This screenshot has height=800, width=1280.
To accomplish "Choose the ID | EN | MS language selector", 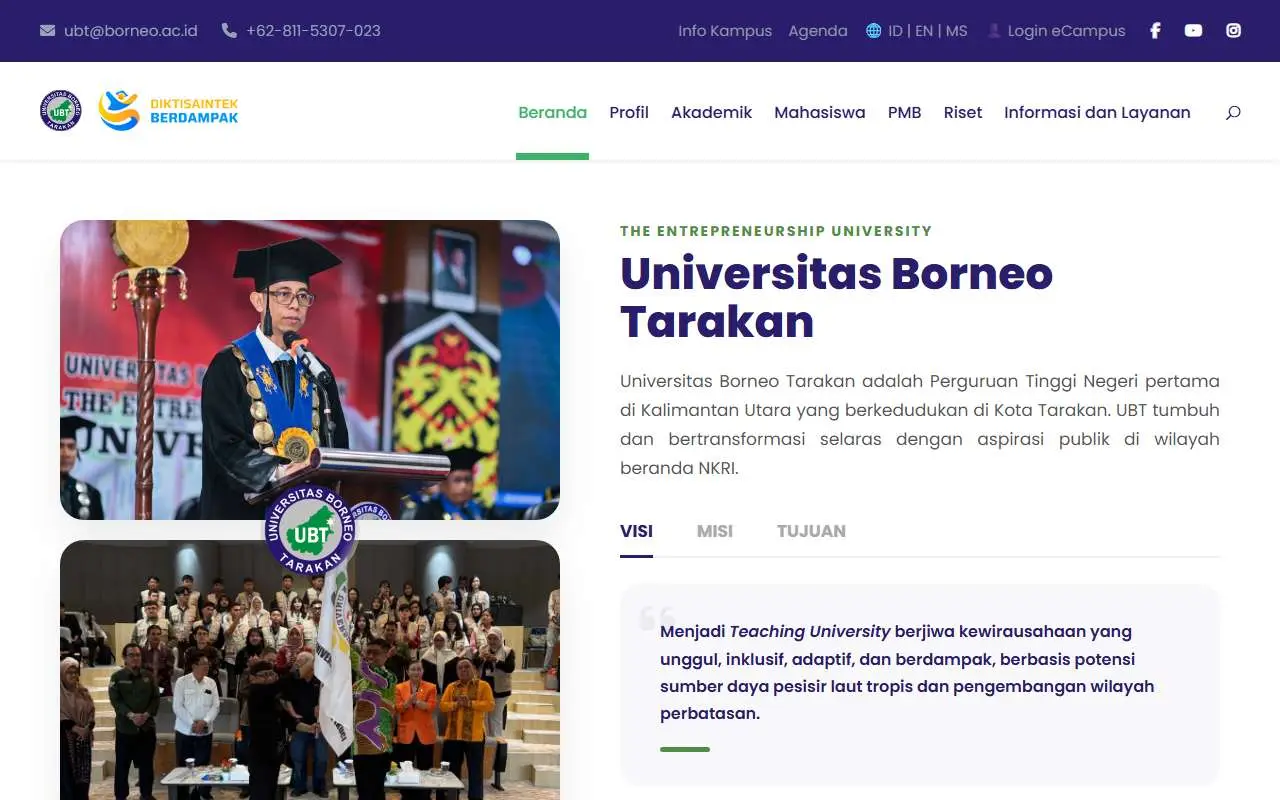I will point(928,31).
